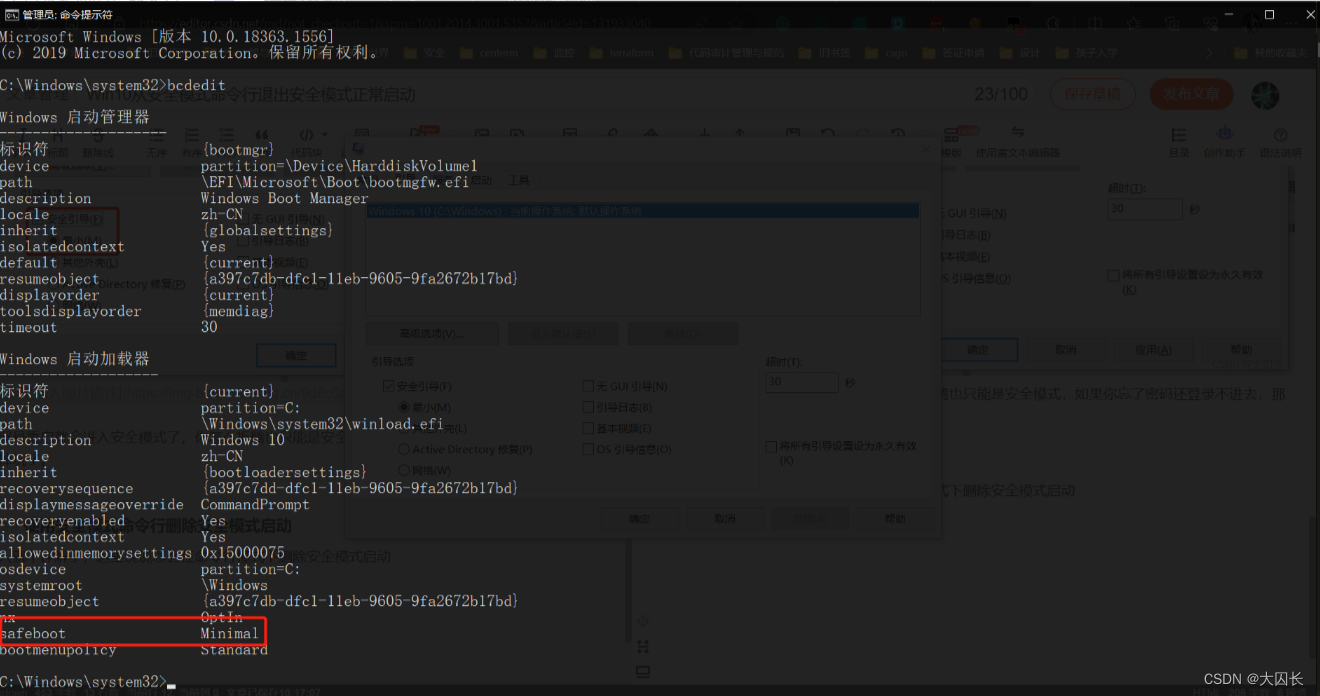Click the 0x15000075 value
1320x696 pixels.
tap(243, 553)
